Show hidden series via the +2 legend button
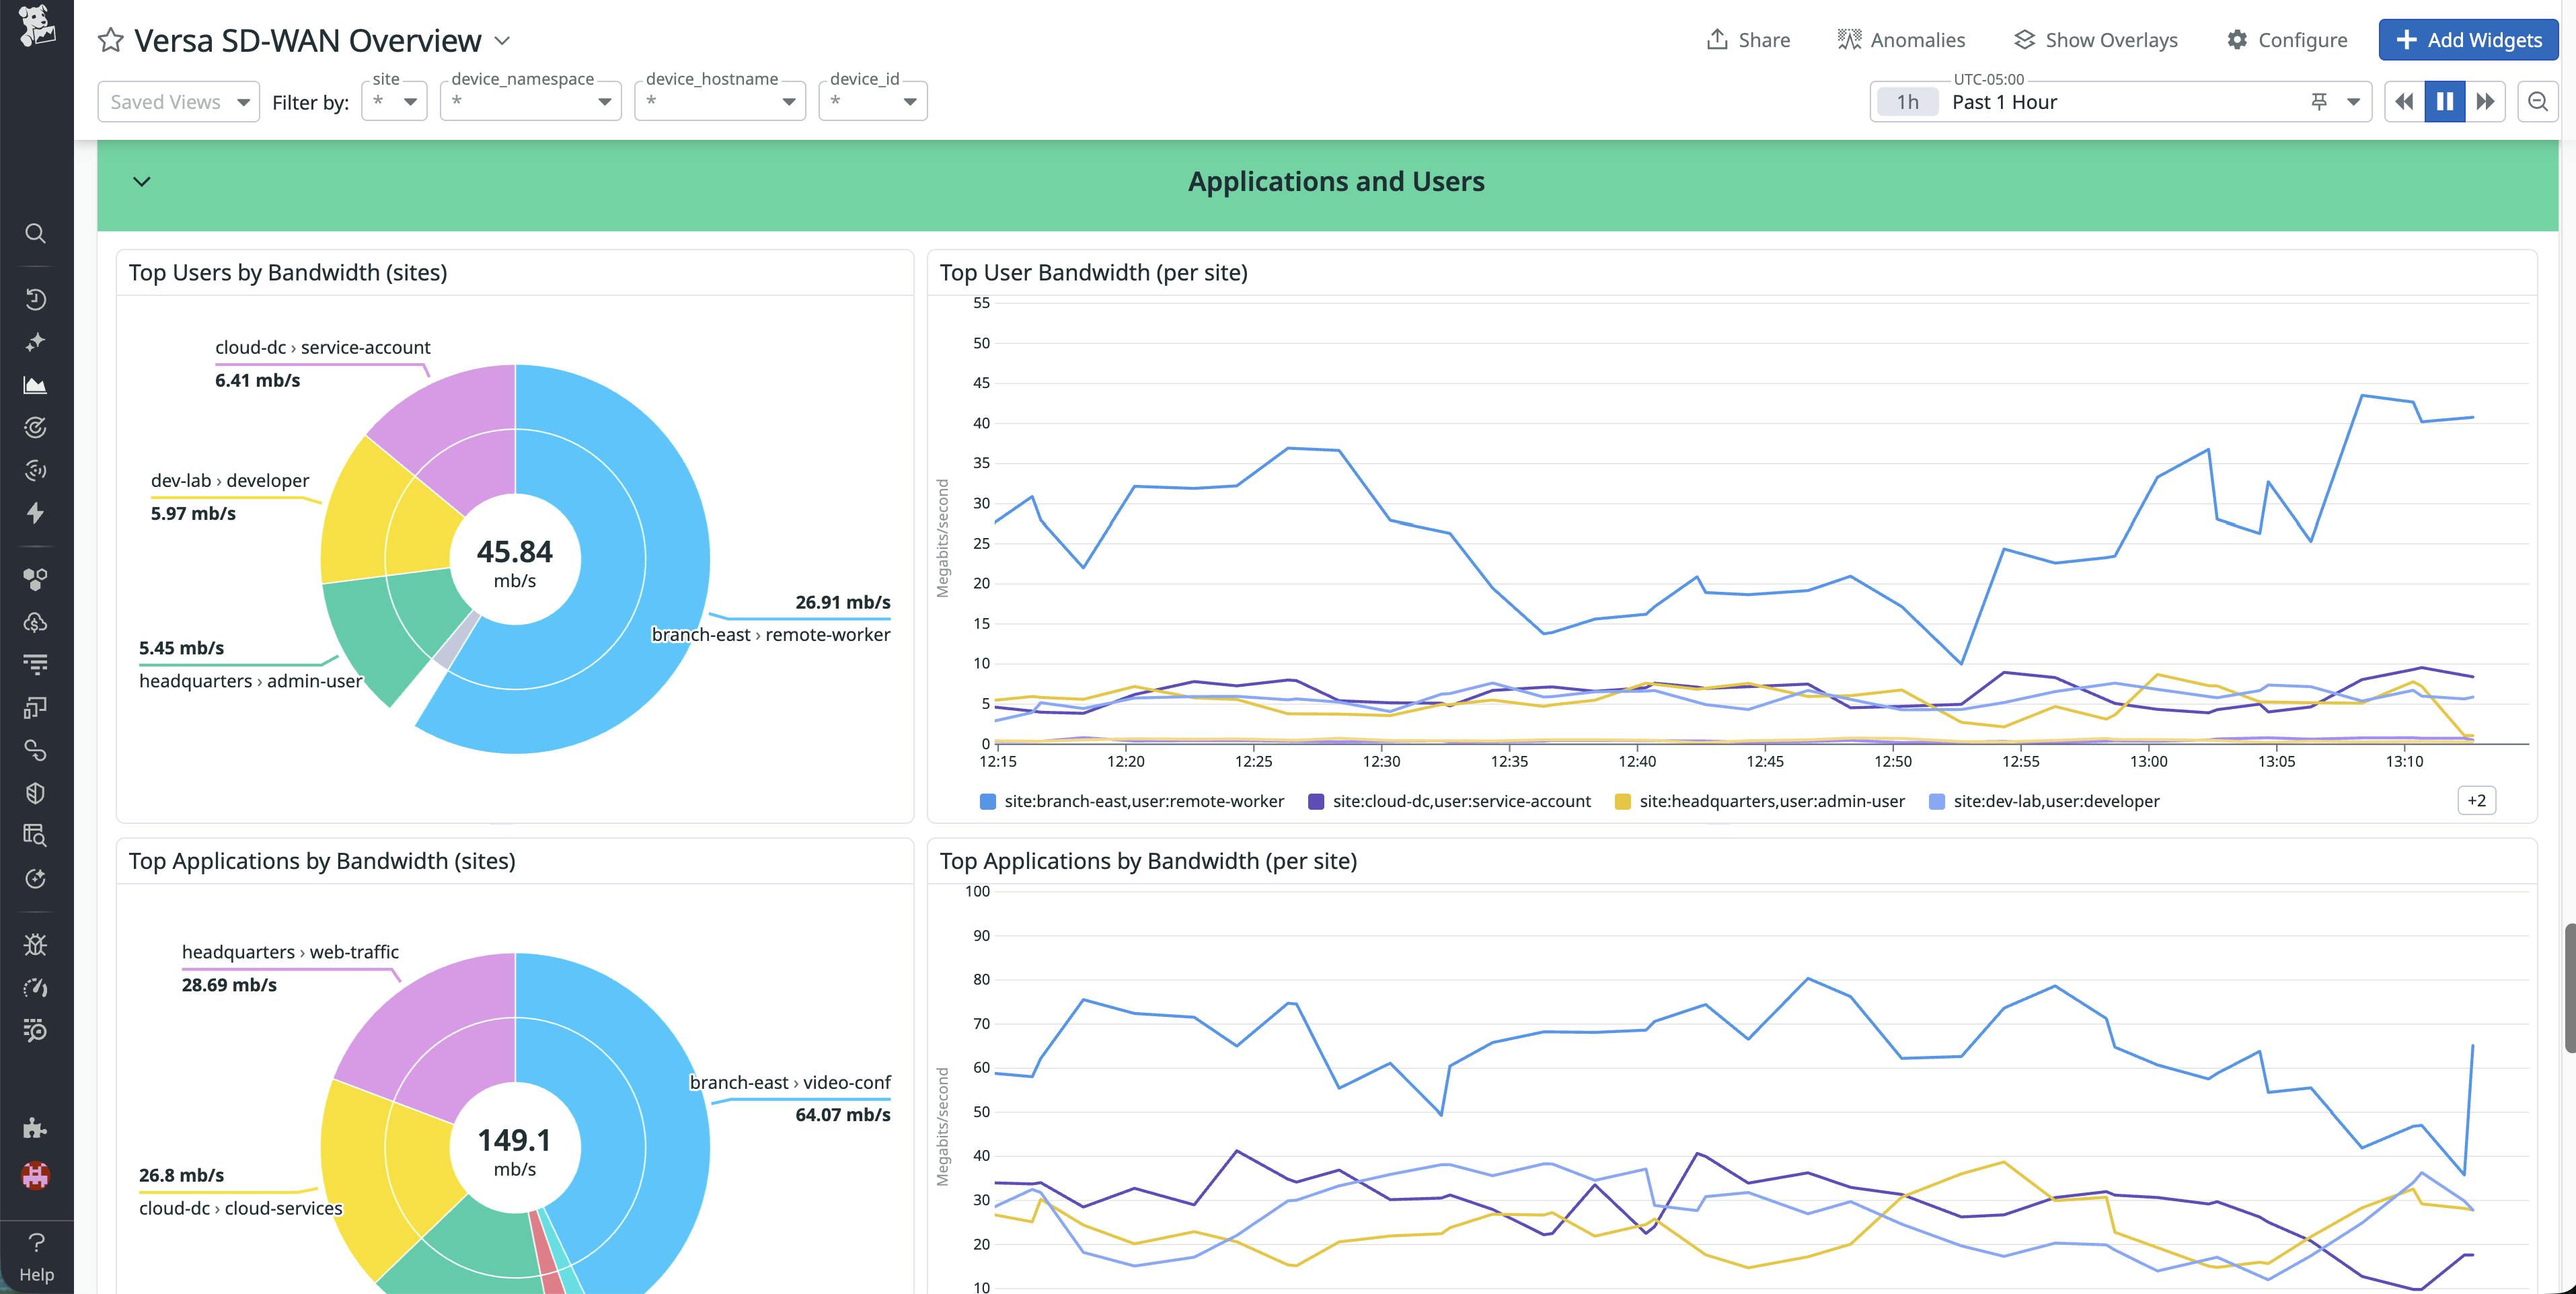 click(2477, 800)
